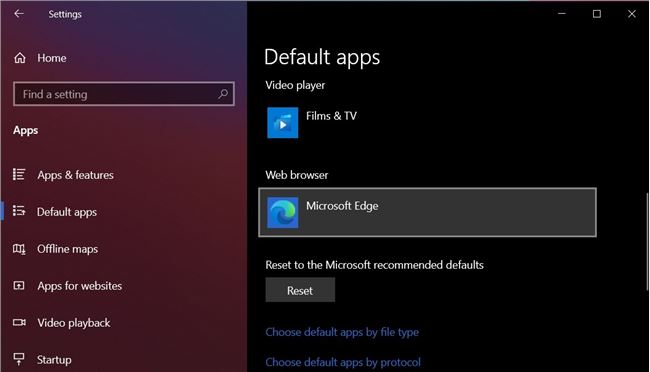650x372 pixels.
Task: Click the Video player label
Action: 295,85
